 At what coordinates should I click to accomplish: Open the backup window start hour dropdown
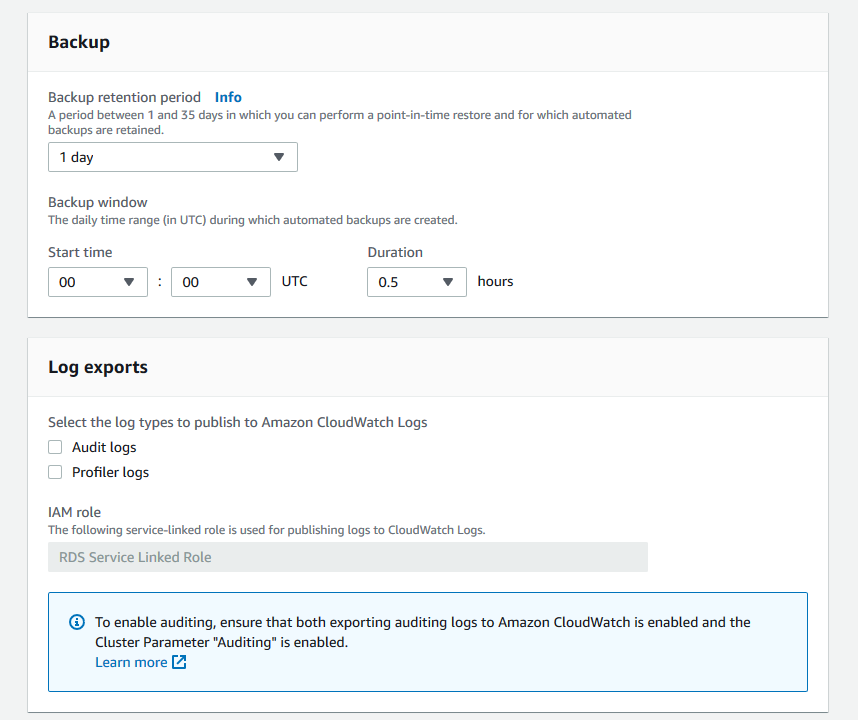97,282
